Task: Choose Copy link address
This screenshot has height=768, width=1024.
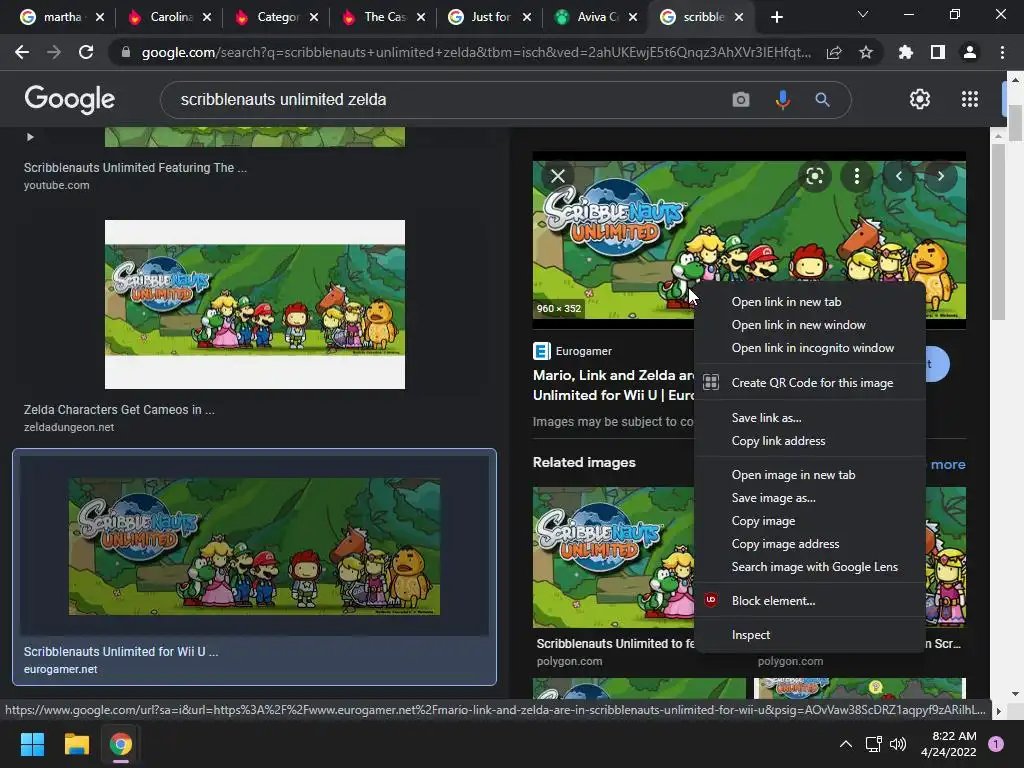Action: [810, 441]
